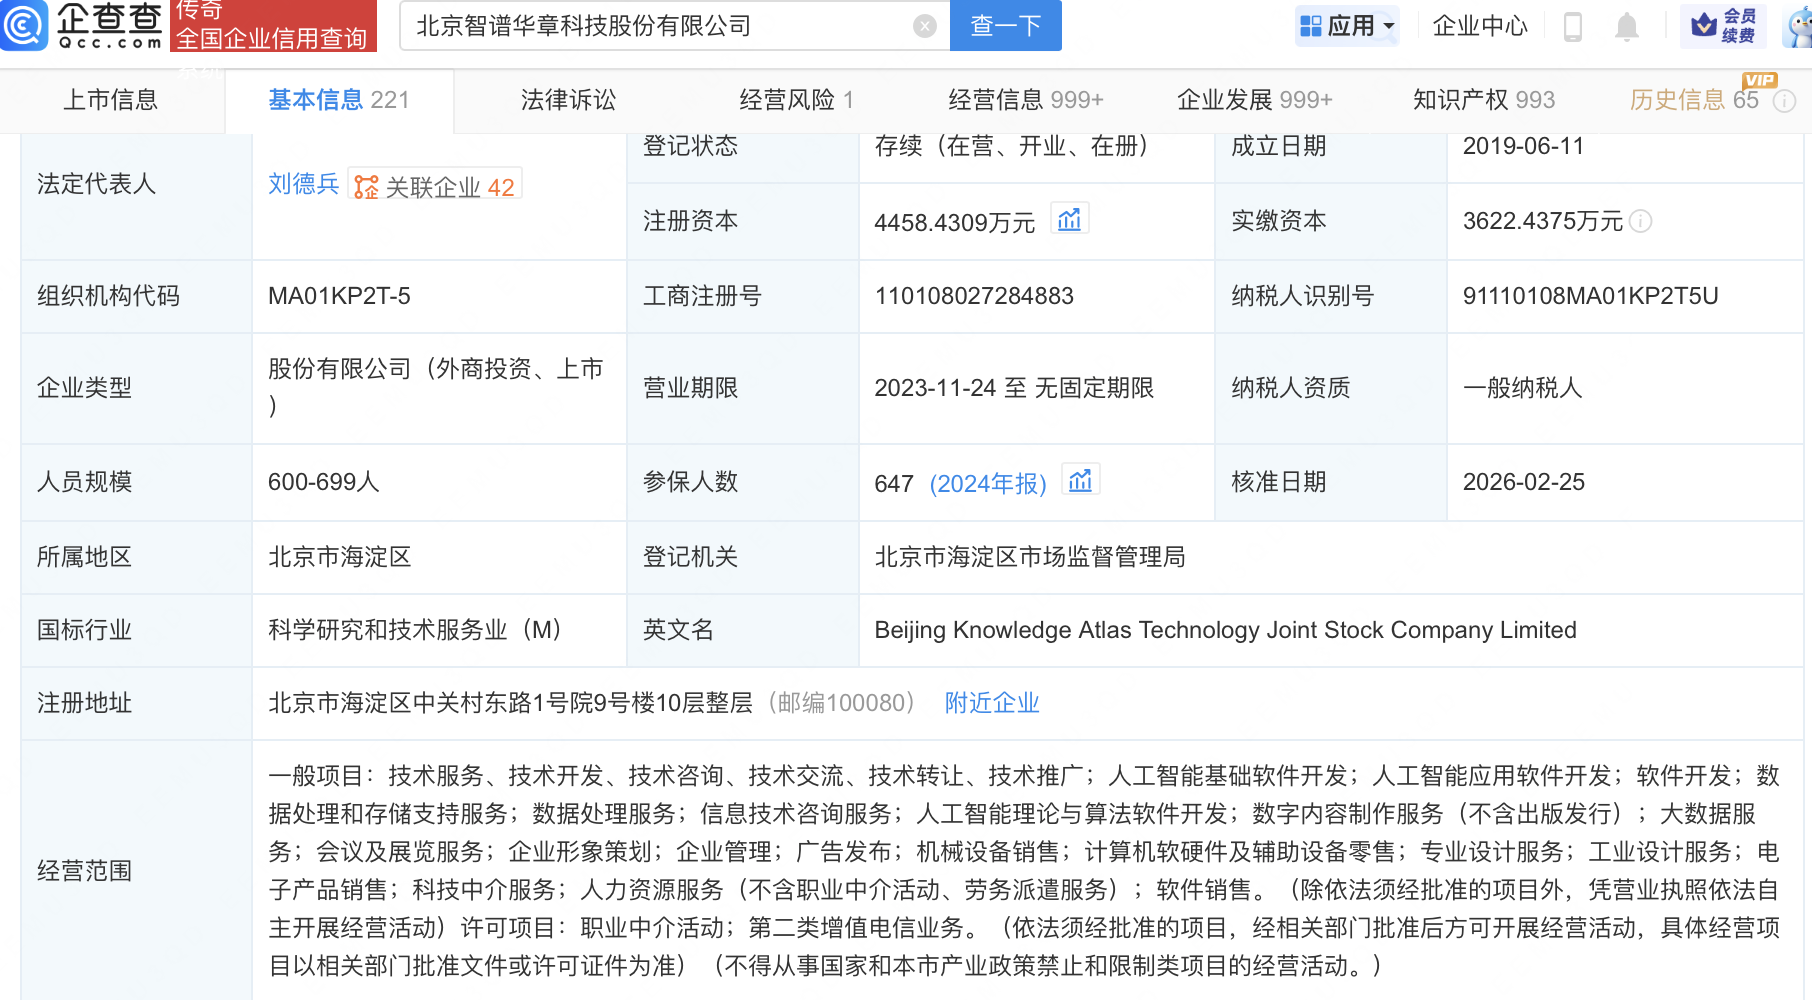
Task: Clear the search box with the x icon
Action: 923,26
